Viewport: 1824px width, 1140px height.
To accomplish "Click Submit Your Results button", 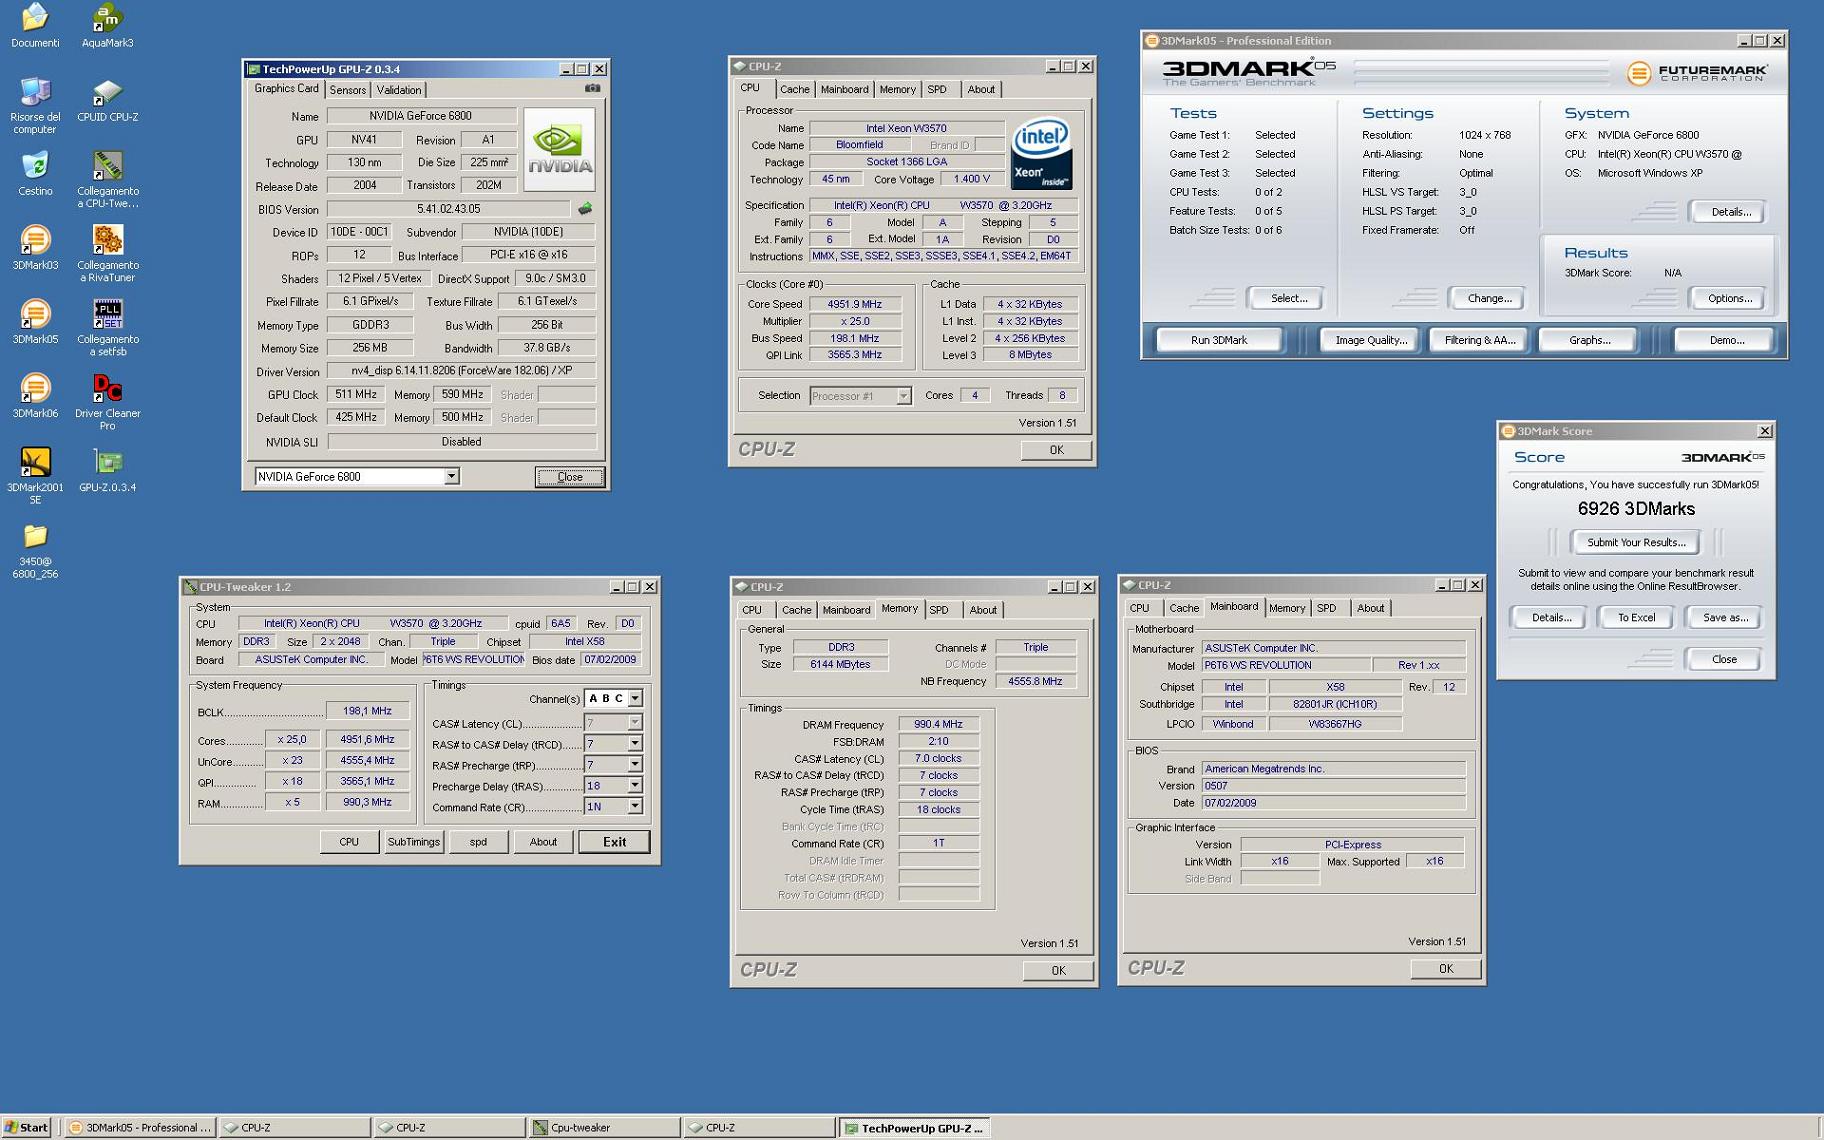I will pos(1635,542).
